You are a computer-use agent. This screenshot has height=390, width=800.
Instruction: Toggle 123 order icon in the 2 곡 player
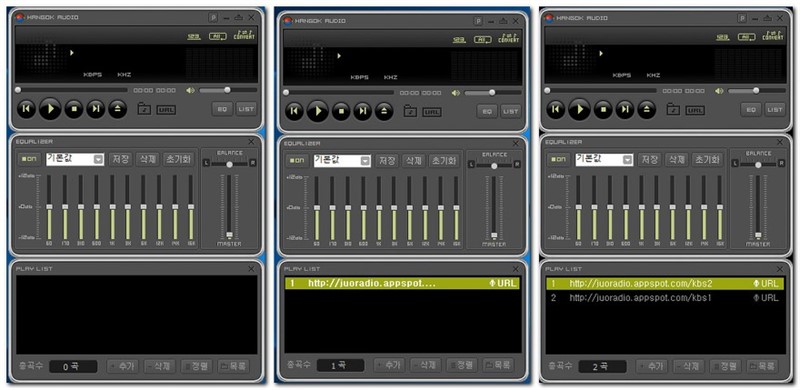[x=722, y=37]
